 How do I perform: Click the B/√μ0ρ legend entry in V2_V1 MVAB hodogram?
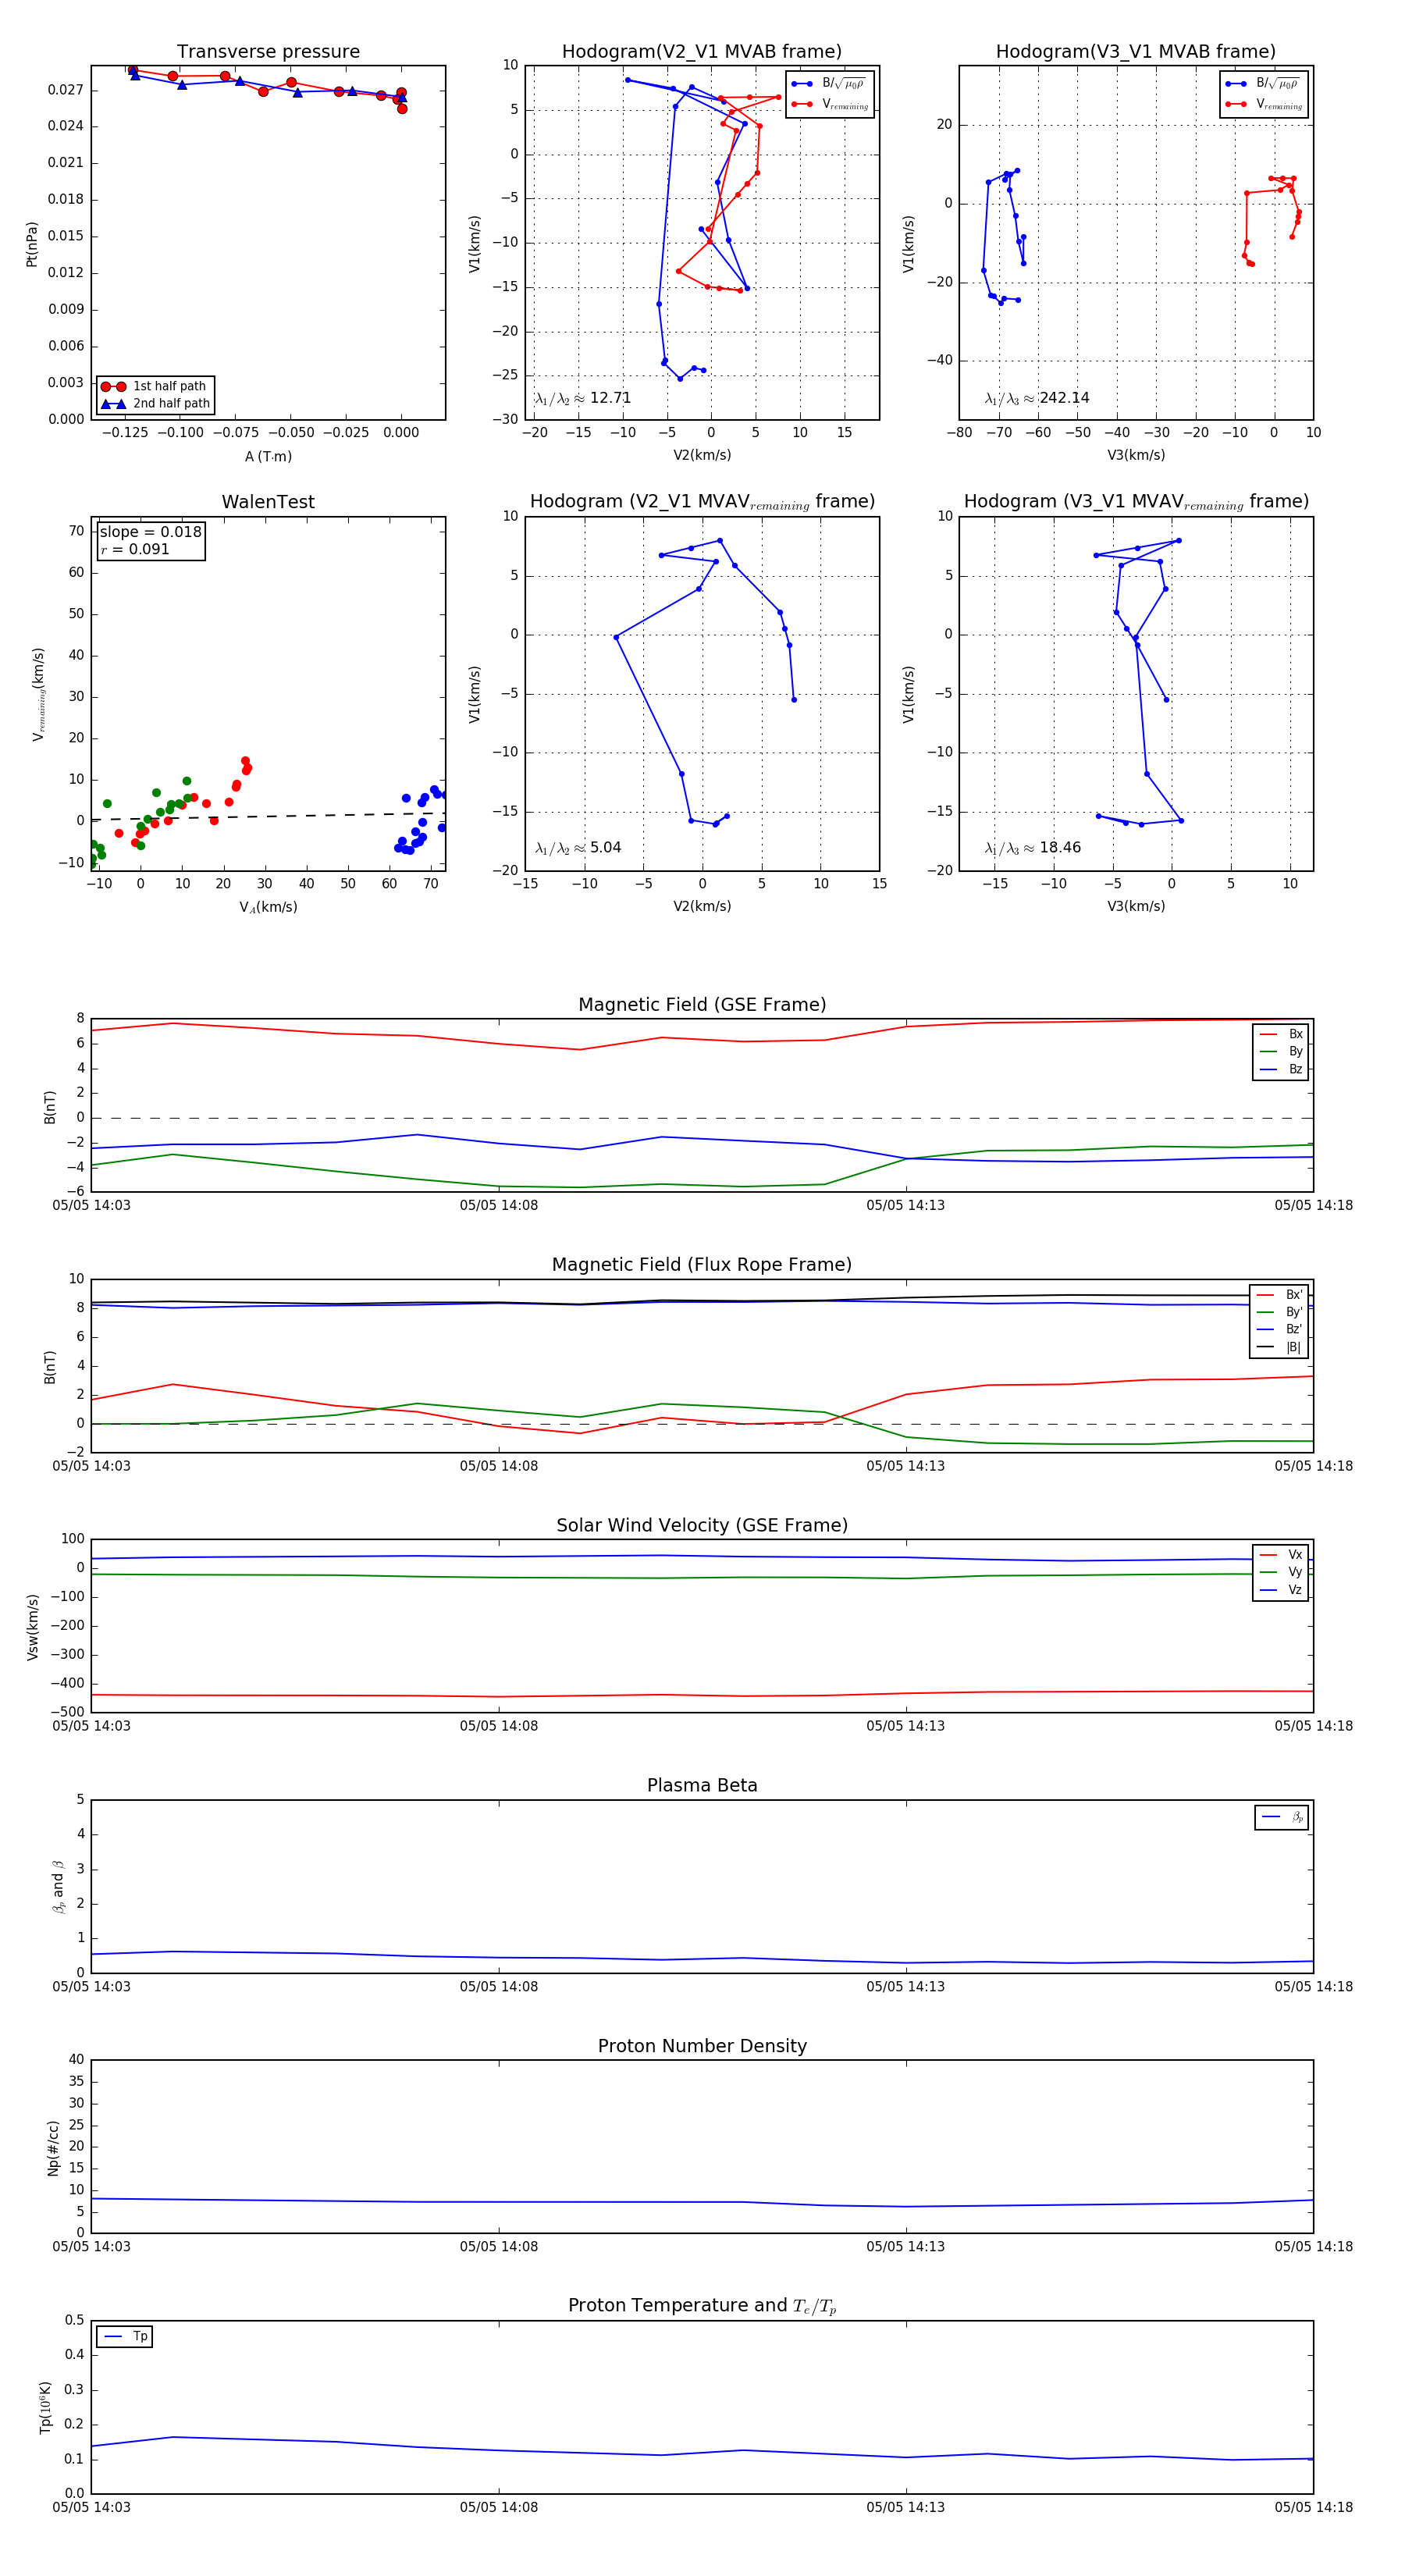(x=829, y=84)
